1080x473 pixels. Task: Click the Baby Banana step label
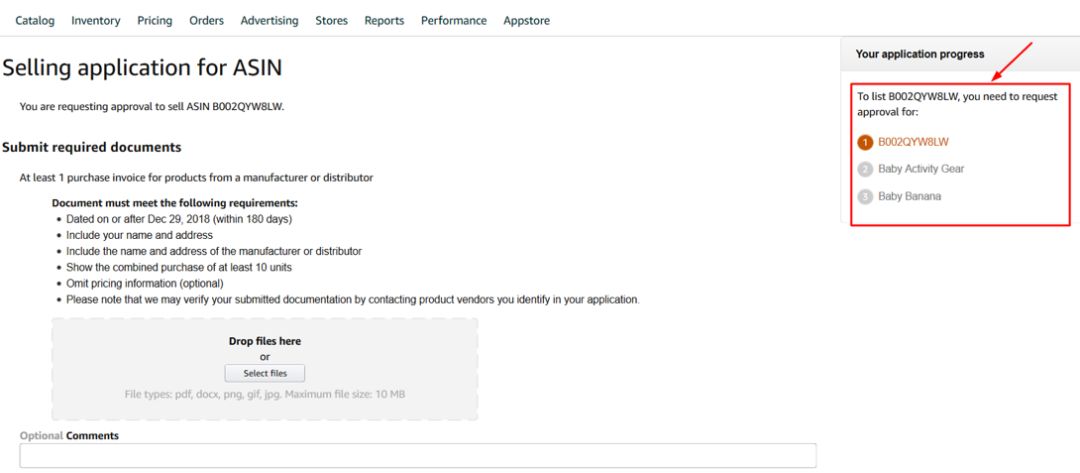909,196
